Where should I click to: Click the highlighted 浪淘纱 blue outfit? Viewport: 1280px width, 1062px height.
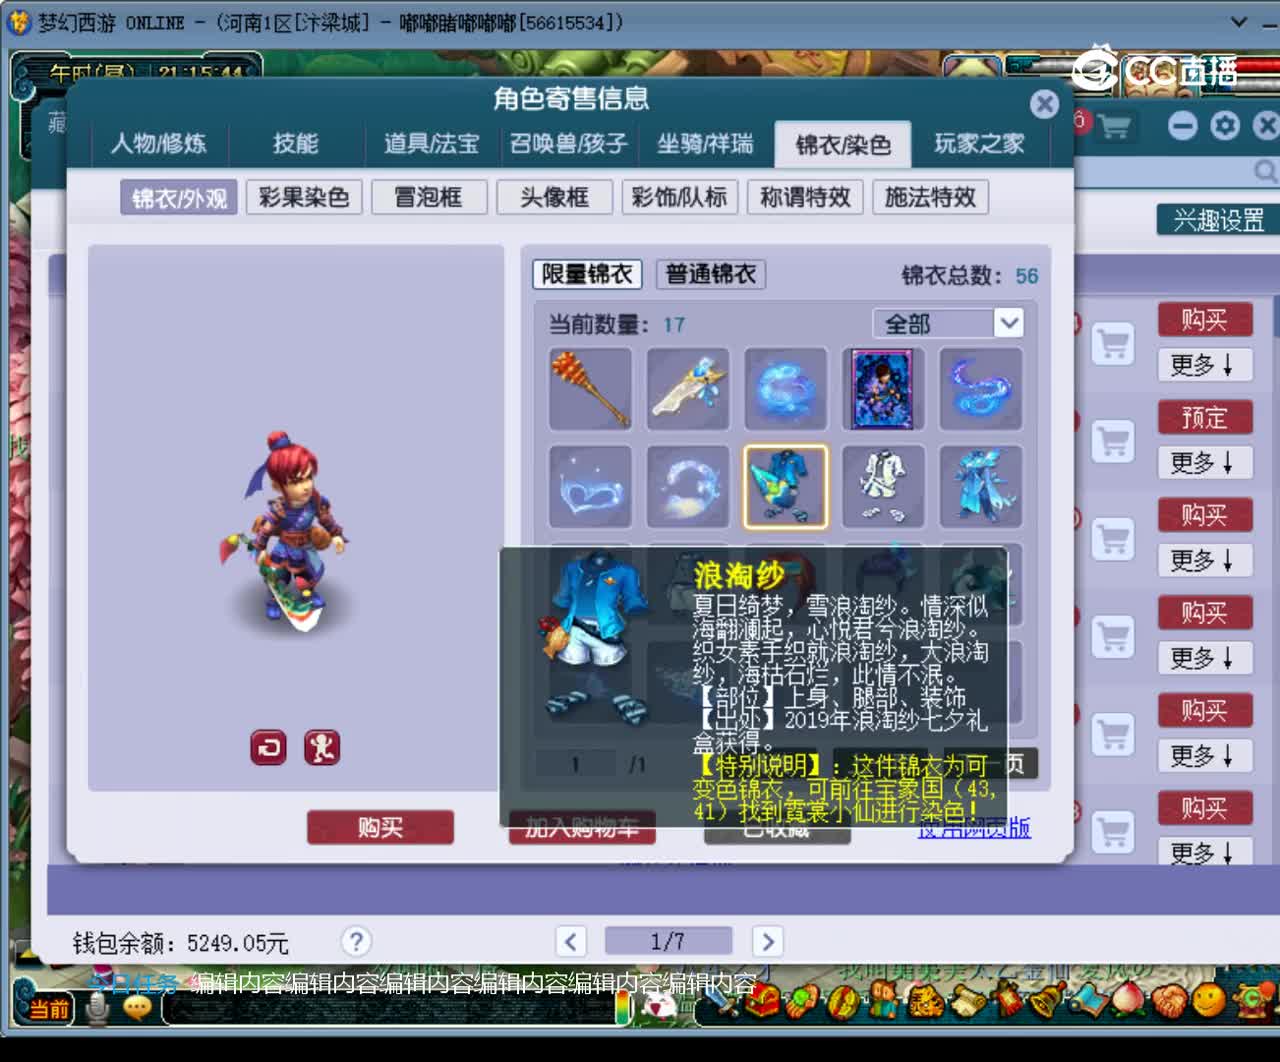pos(786,487)
